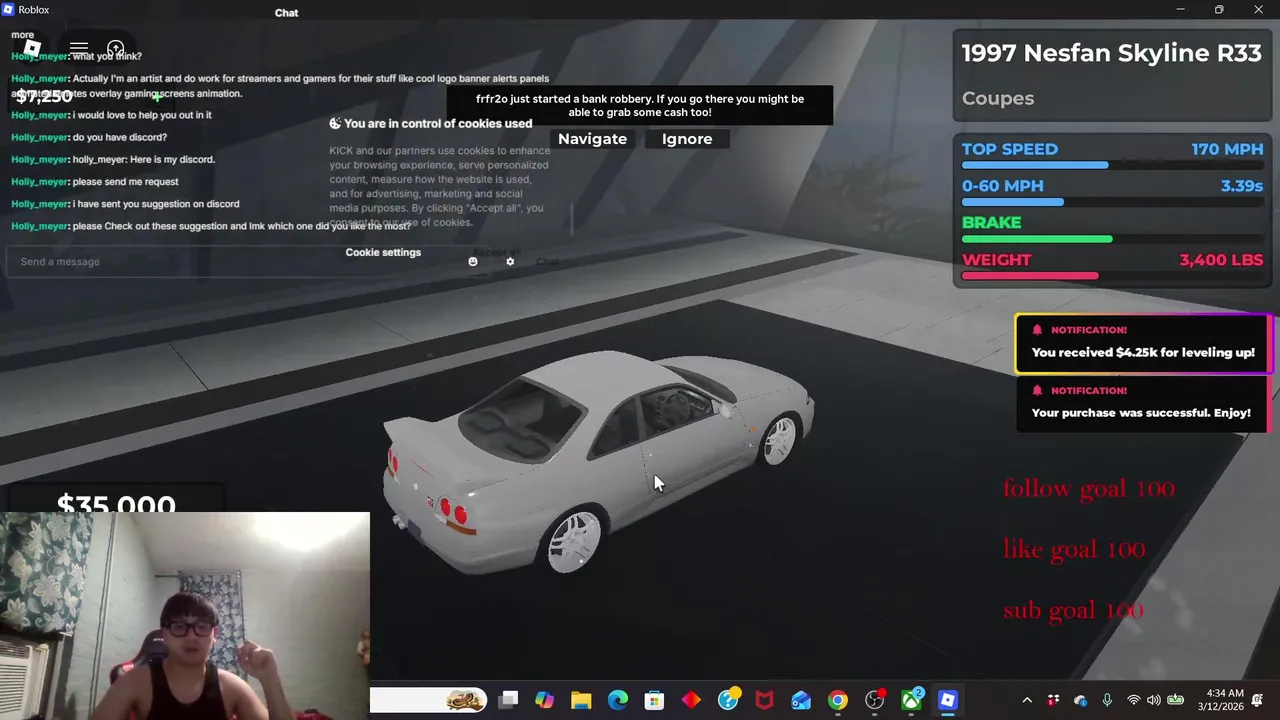1280x720 pixels.
Task: Click the $7,250 cash balance
Action: pyautogui.click(x=44, y=96)
